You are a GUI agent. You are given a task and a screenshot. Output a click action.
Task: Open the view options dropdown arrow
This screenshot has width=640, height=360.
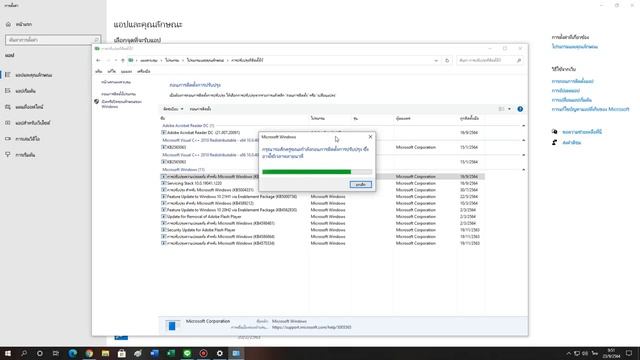point(509,109)
